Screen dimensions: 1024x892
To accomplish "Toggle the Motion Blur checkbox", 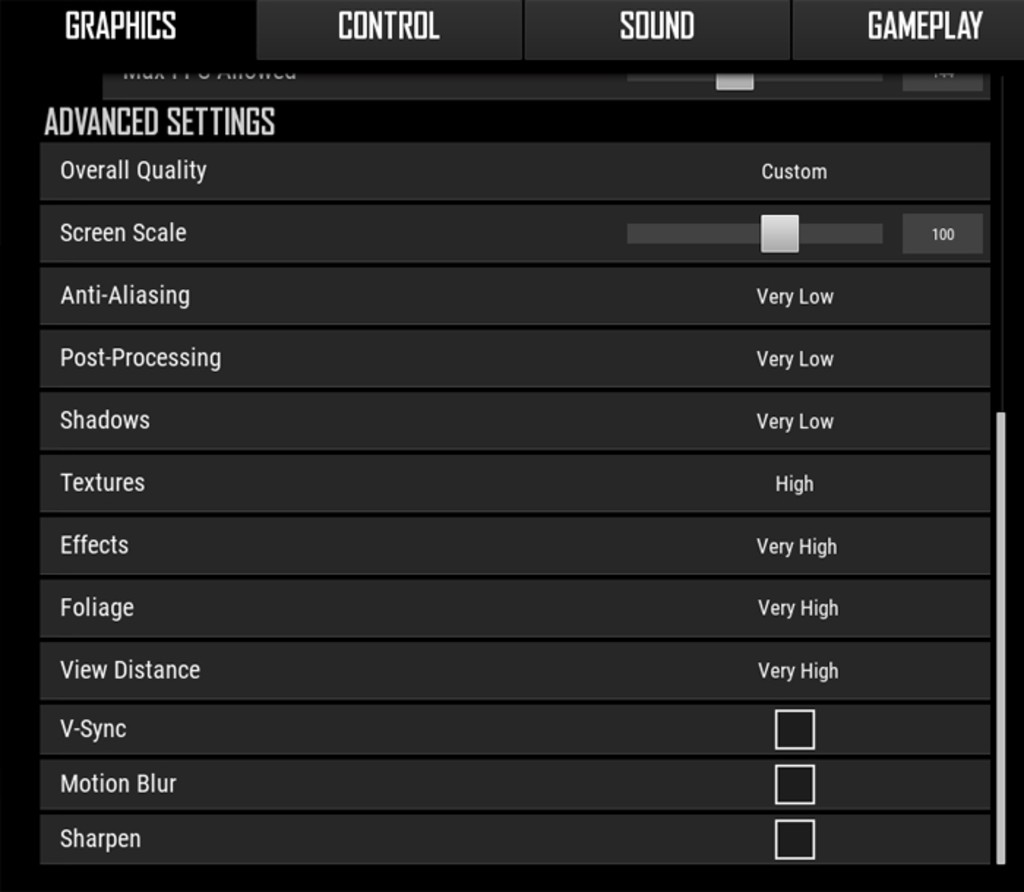I will click(x=795, y=784).
